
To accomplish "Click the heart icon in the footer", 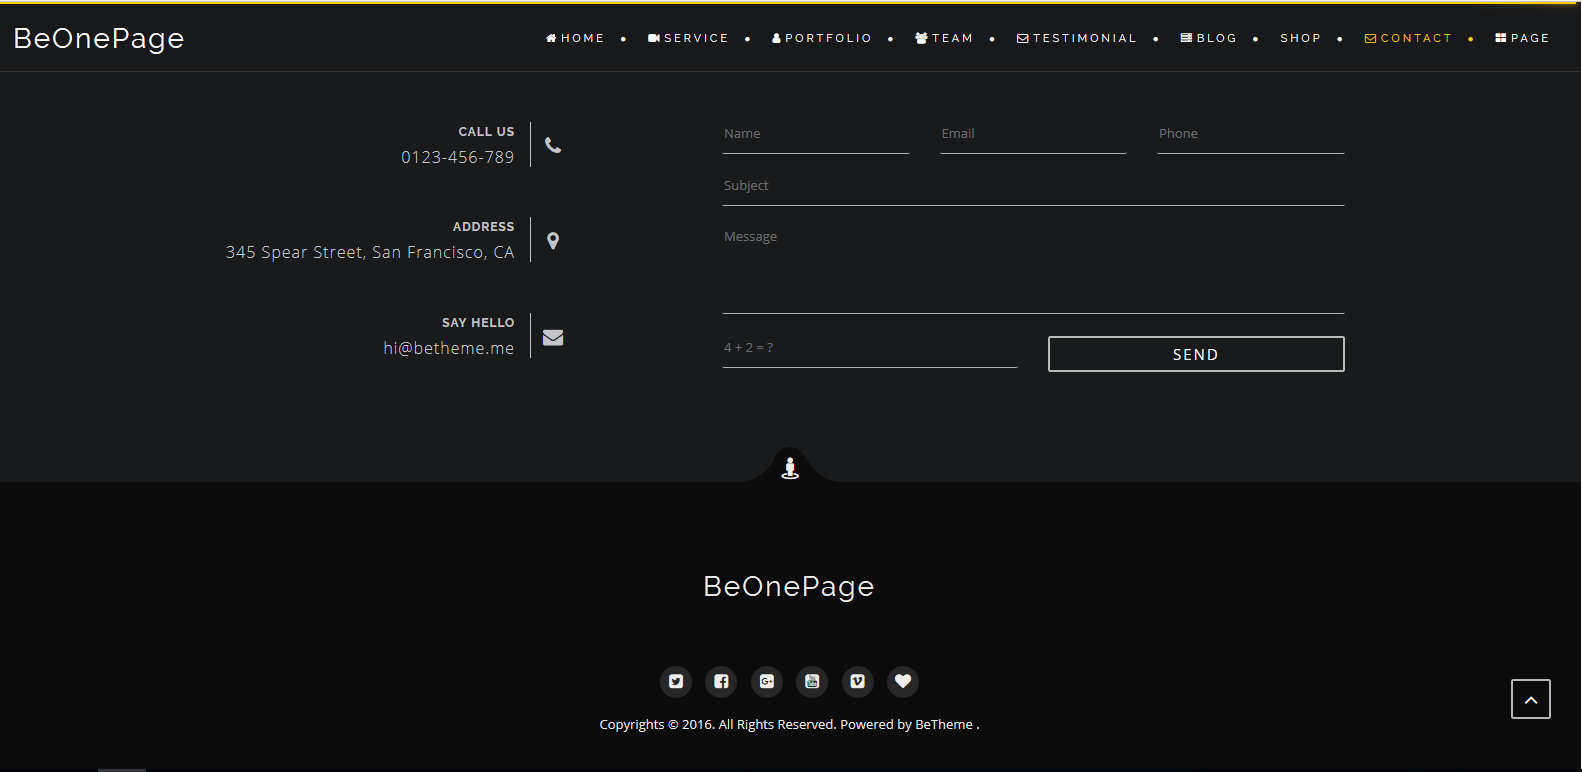I will click(903, 681).
